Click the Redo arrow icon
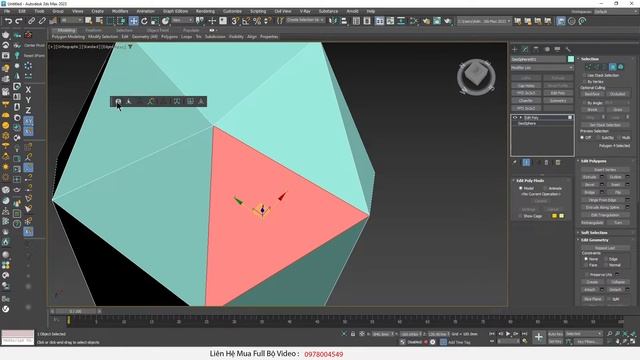This screenshot has width=640, height=360. 19,21
